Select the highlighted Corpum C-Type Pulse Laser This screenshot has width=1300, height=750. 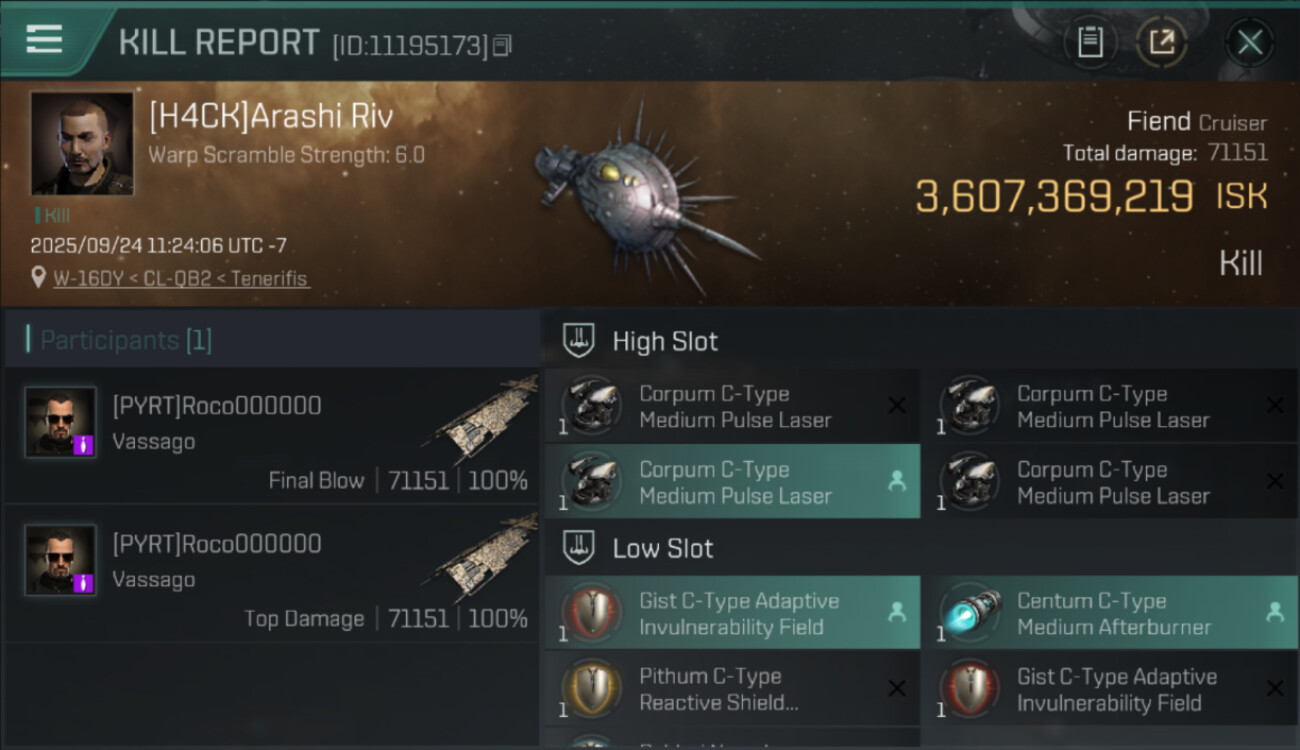733,482
